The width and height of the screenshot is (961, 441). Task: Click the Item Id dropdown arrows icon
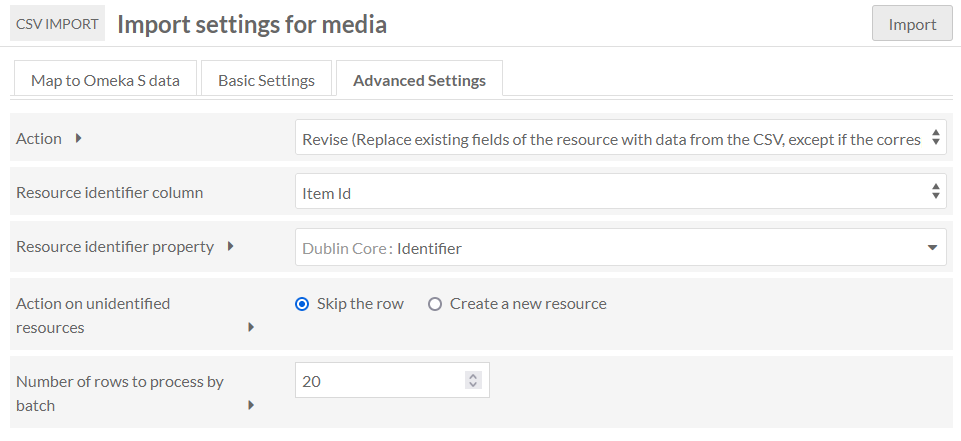click(935, 191)
